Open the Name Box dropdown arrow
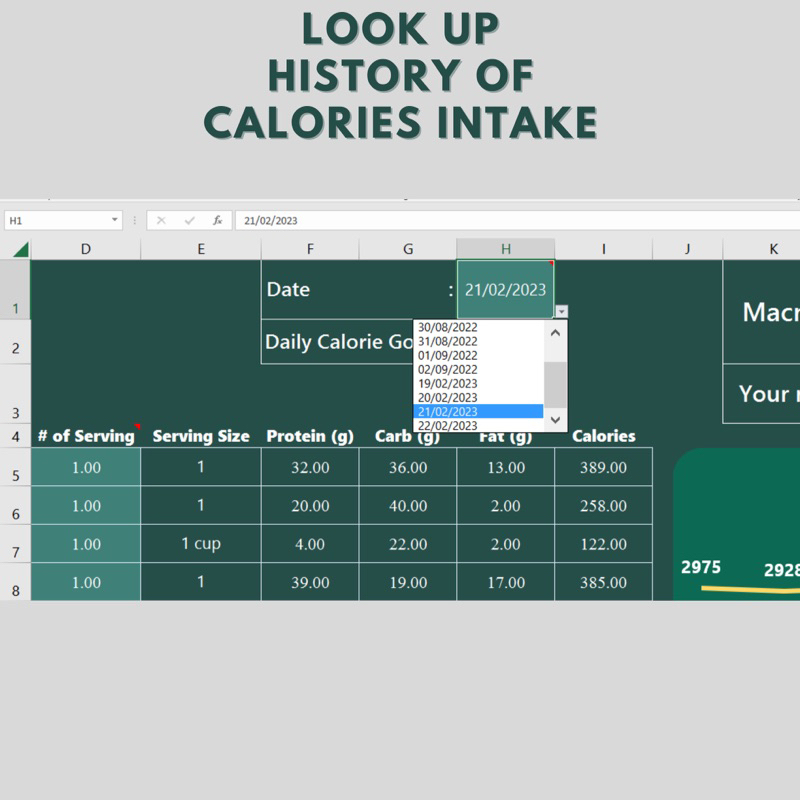 115,220
